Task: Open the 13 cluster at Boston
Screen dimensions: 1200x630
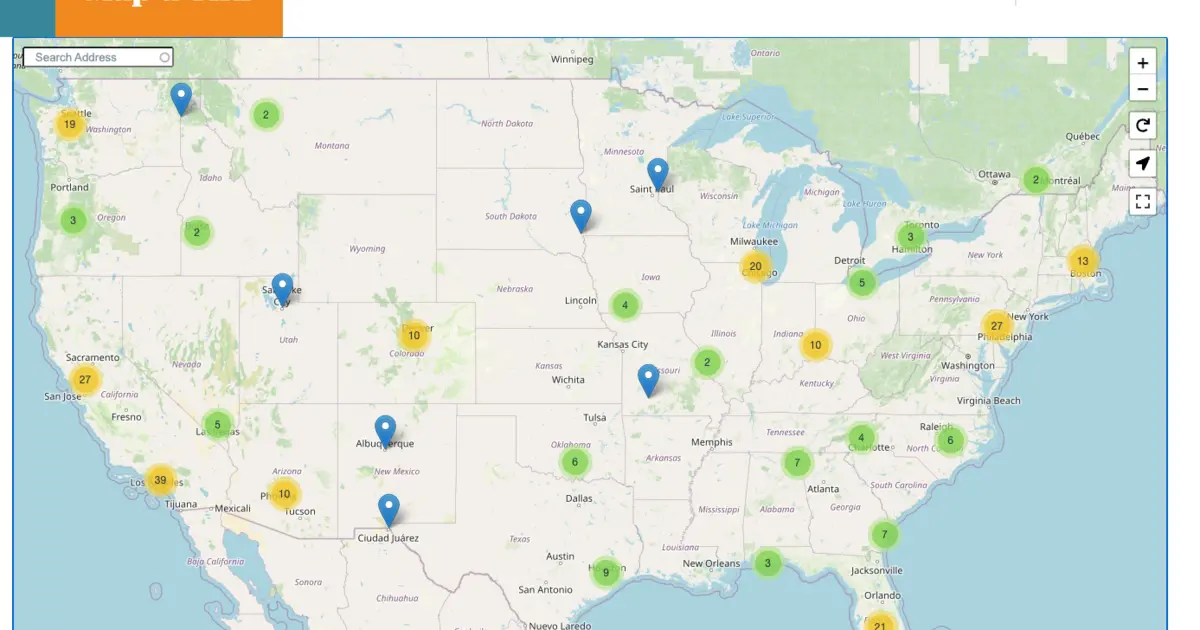Action: (1082, 261)
